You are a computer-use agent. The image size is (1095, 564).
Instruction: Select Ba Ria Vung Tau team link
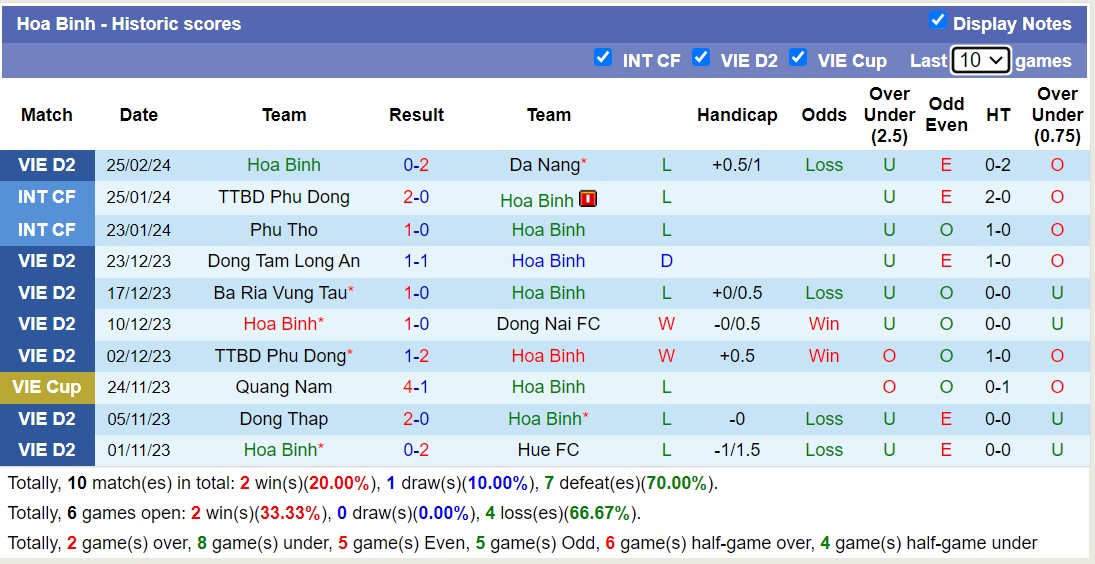280,293
